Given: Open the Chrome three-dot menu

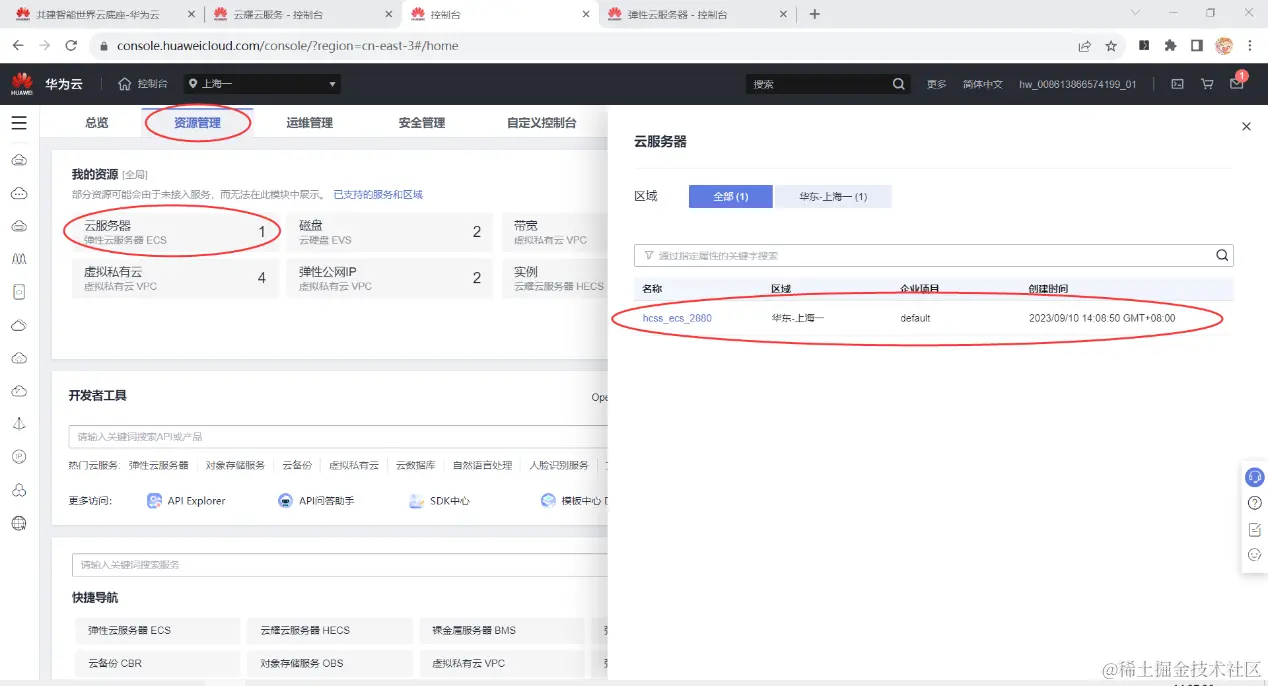Looking at the screenshot, I should (1250, 46).
